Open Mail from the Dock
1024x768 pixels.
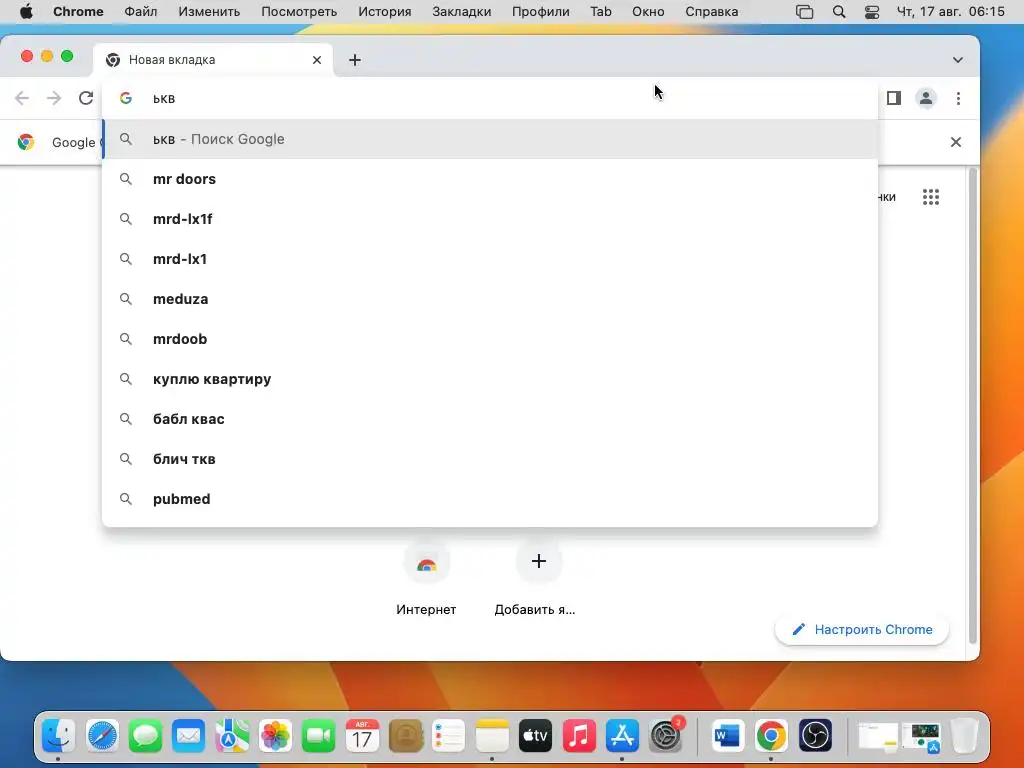(x=189, y=736)
